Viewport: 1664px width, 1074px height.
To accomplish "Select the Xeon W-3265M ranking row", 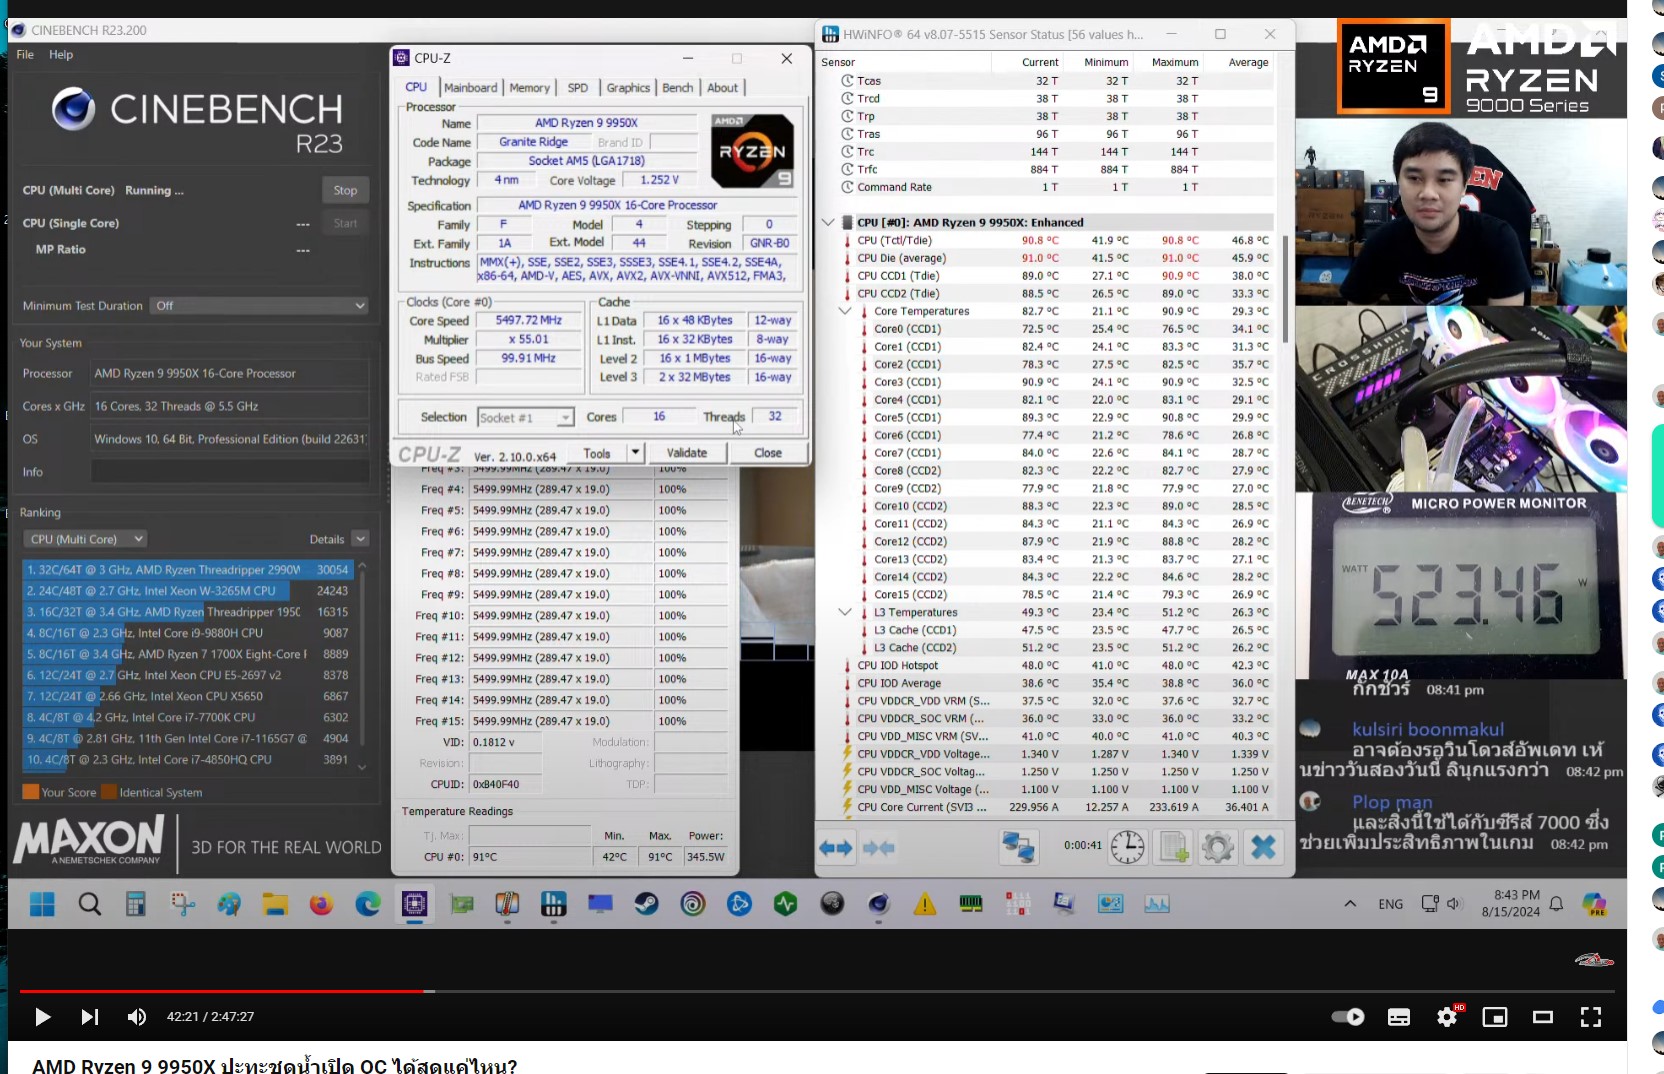I will [187, 591].
